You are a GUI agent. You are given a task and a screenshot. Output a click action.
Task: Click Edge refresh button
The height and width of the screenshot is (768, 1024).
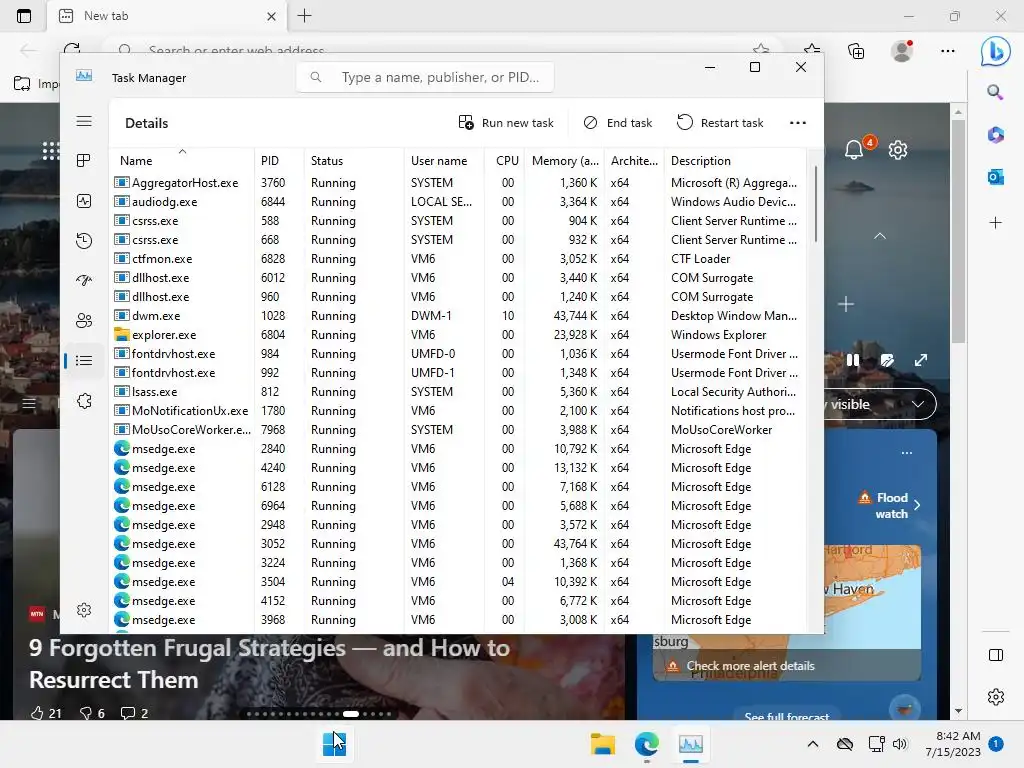(72, 50)
